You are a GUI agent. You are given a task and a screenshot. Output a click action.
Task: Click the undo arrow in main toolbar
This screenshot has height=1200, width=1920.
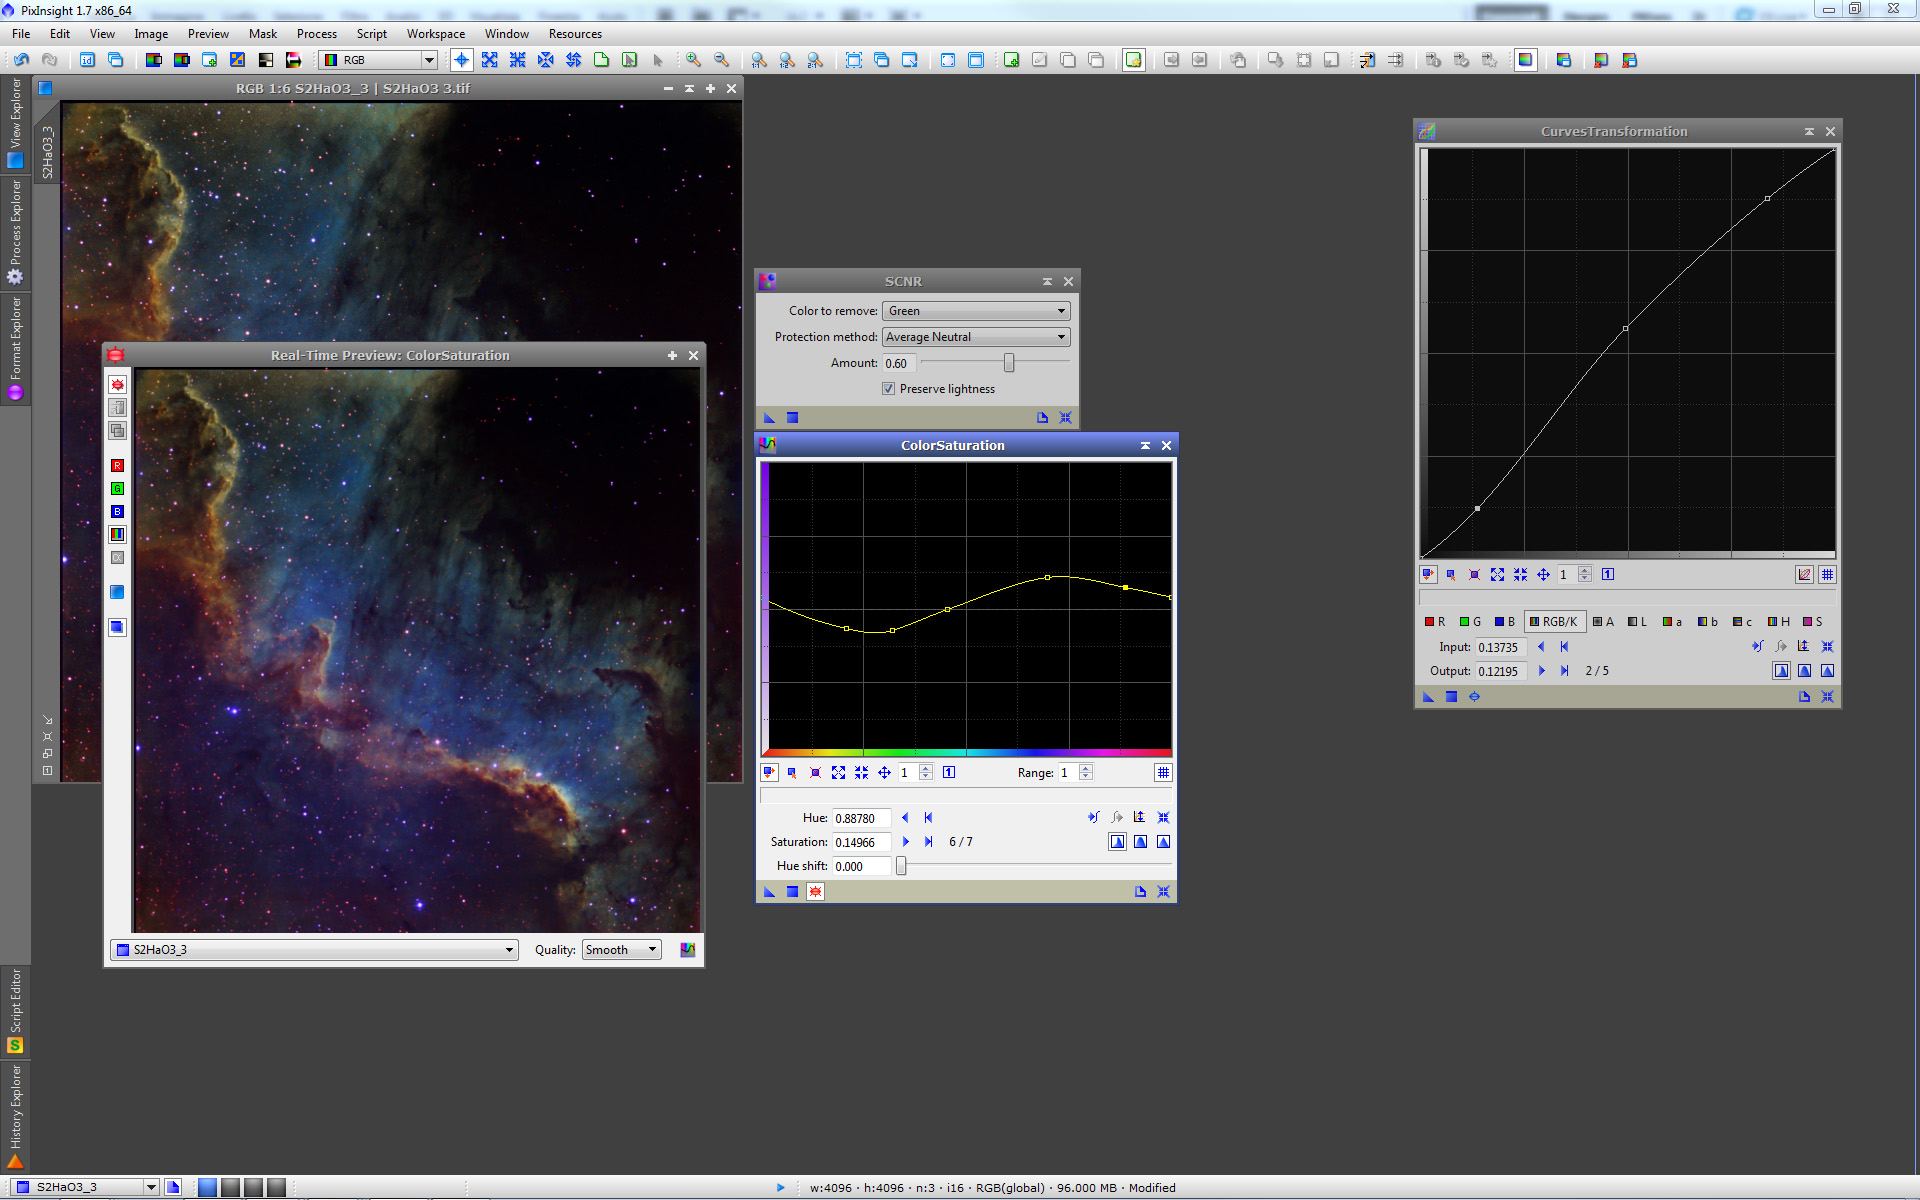tap(21, 60)
